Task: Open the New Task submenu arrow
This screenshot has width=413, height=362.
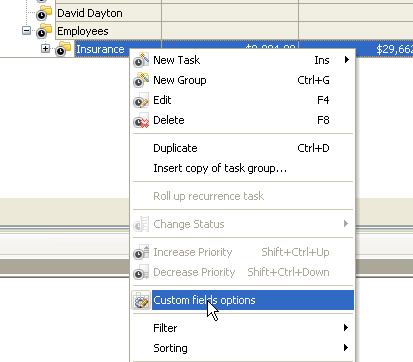Action: pos(347,60)
